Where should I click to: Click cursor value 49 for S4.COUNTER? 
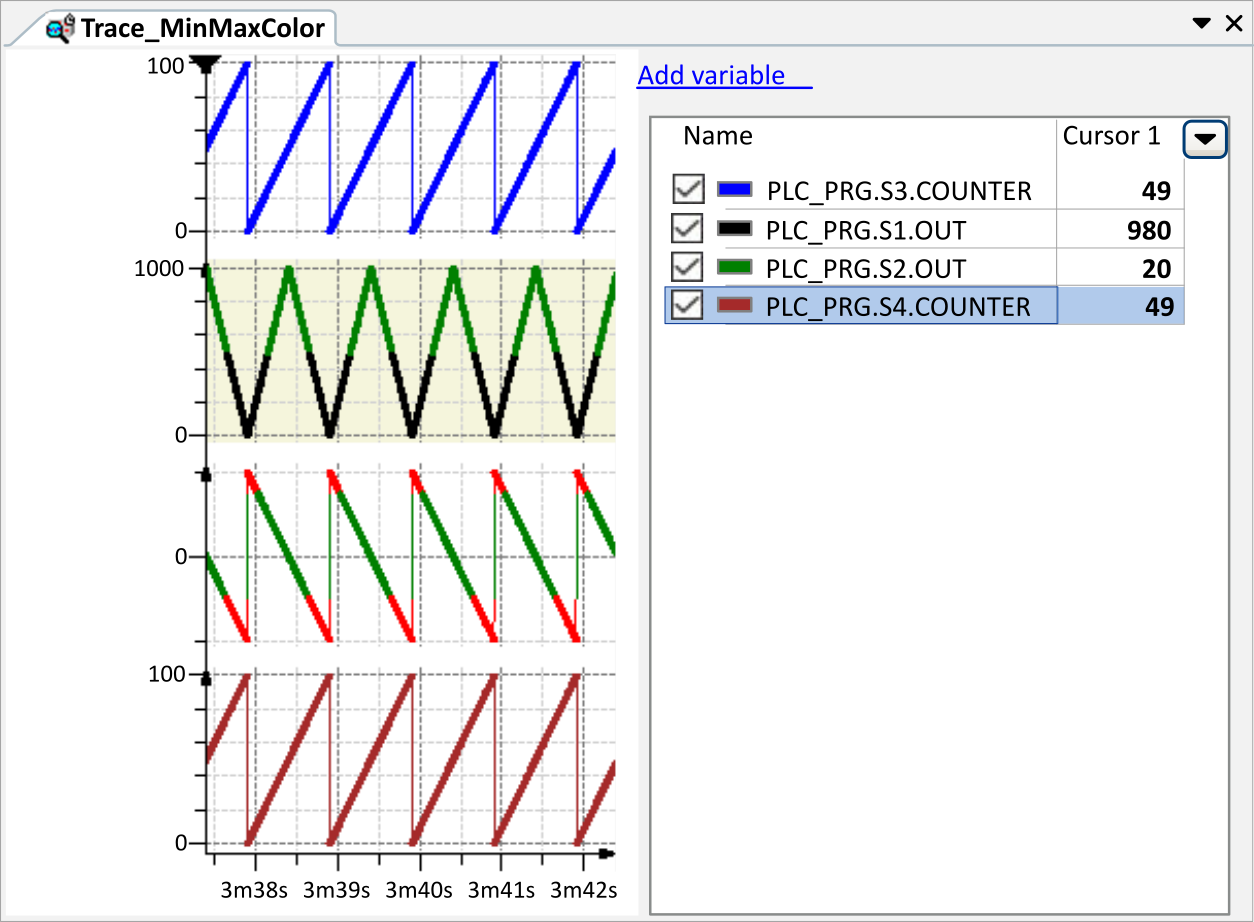pyautogui.click(x=1158, y=307)
